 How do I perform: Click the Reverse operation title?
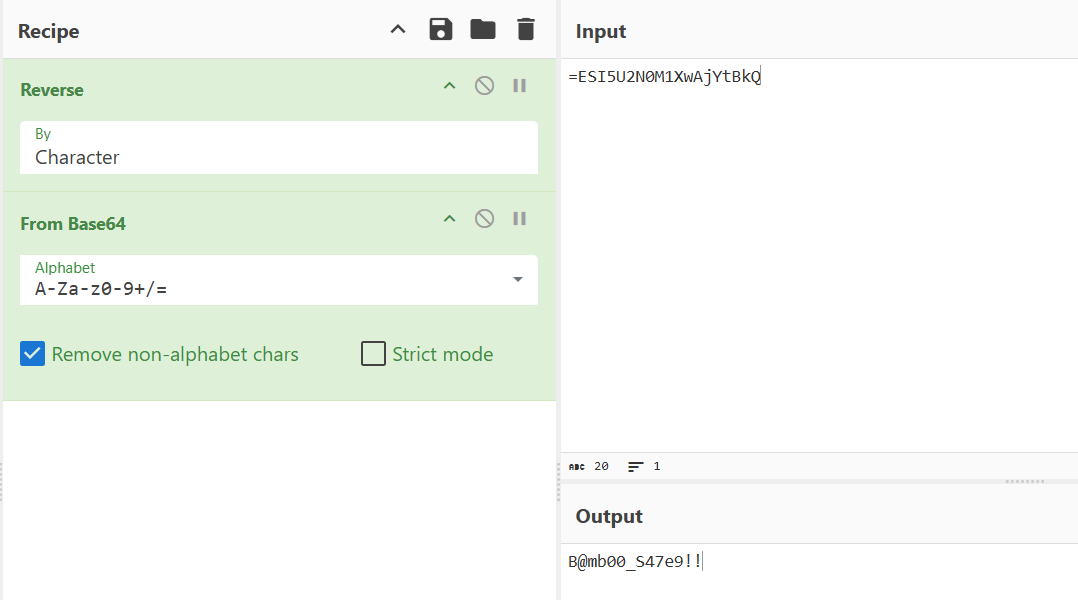click(52, 90)
